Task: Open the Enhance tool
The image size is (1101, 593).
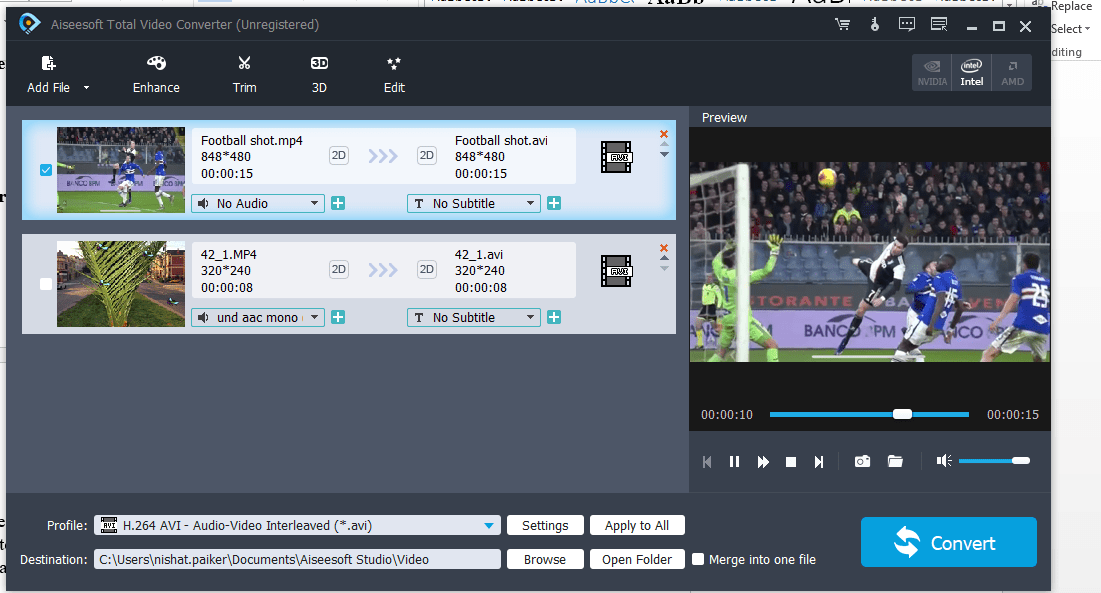Action: [156, 74]
